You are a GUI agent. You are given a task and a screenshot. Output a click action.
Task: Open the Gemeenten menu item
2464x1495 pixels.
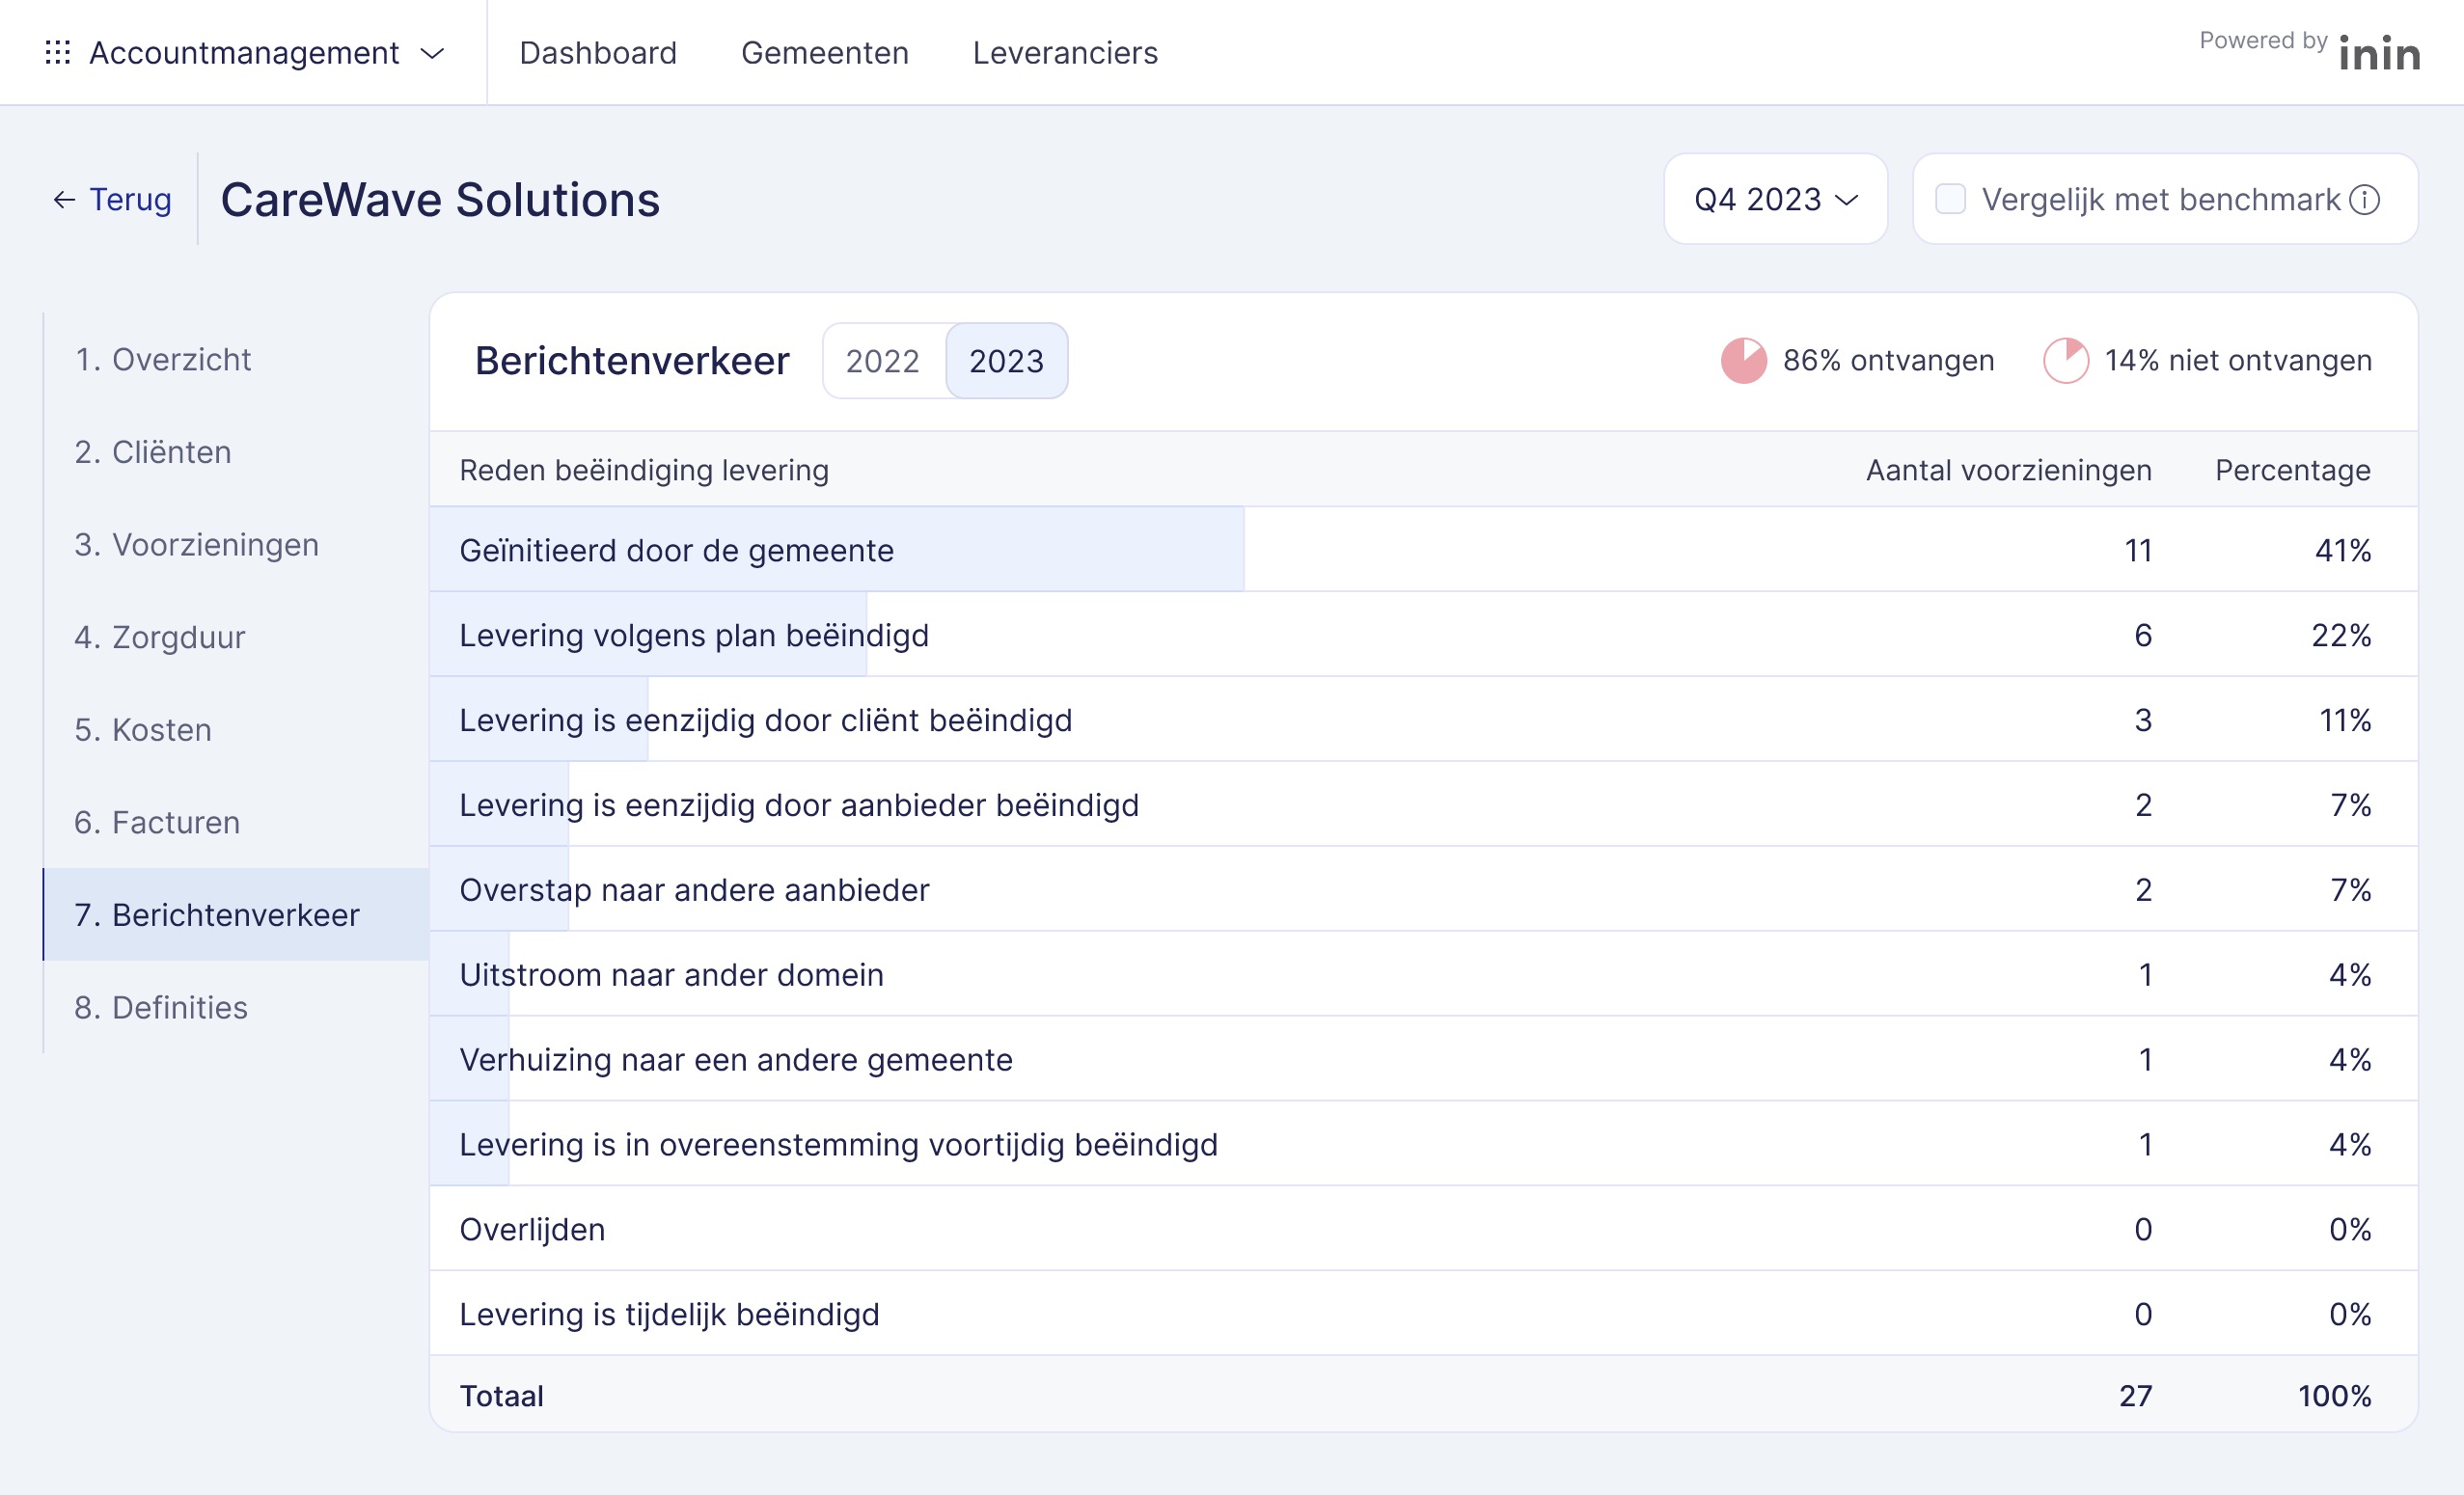point(824,53)
